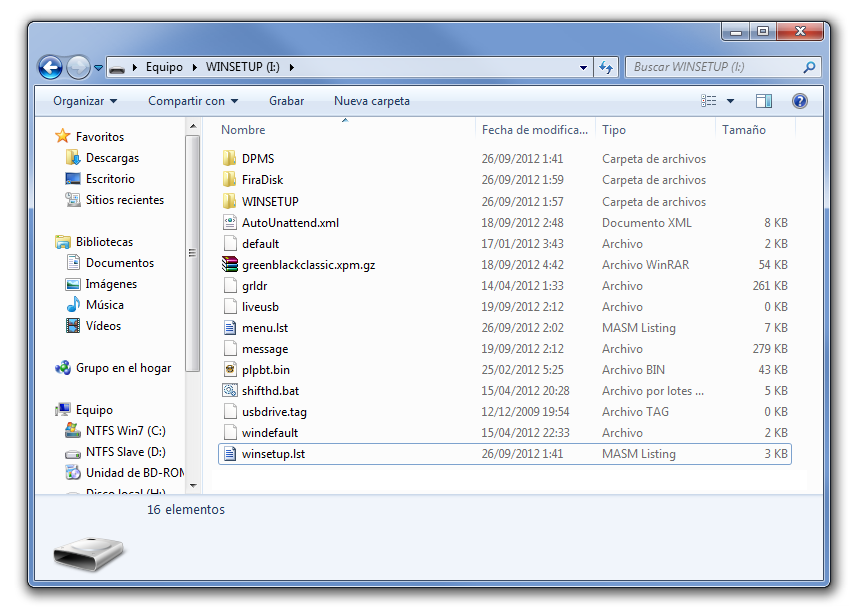
Task: Open Grupo en el hogar
Action: tap(123, 368)
